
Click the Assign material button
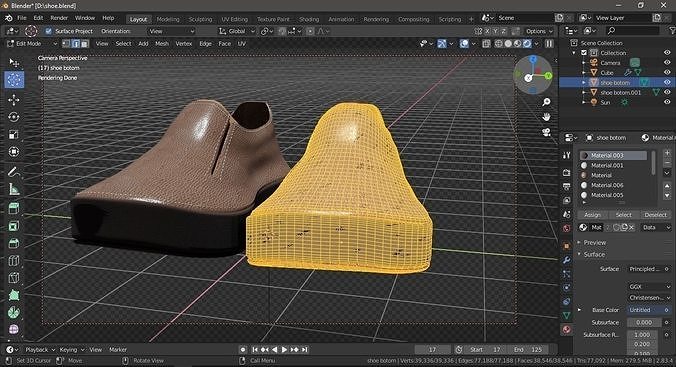pyautogui.click(x=592, y=215)
